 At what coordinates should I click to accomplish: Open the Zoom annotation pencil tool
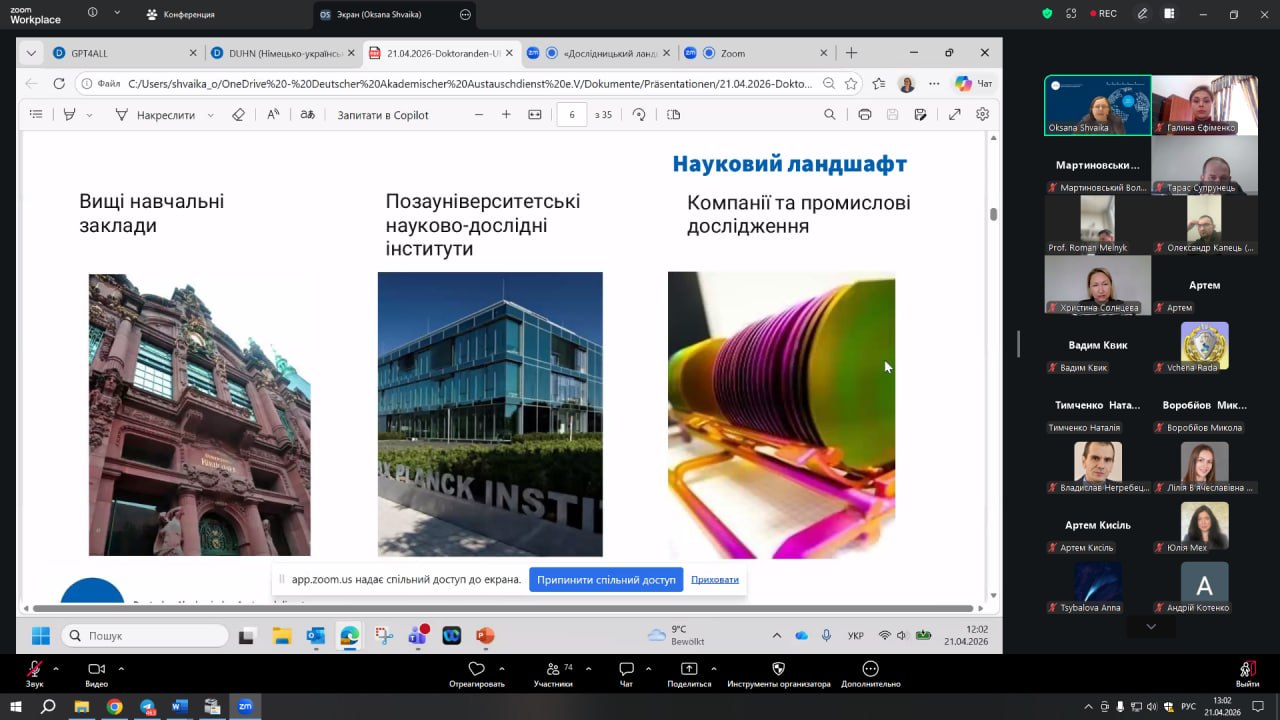pyautogui.click(x=1142, y=14)
